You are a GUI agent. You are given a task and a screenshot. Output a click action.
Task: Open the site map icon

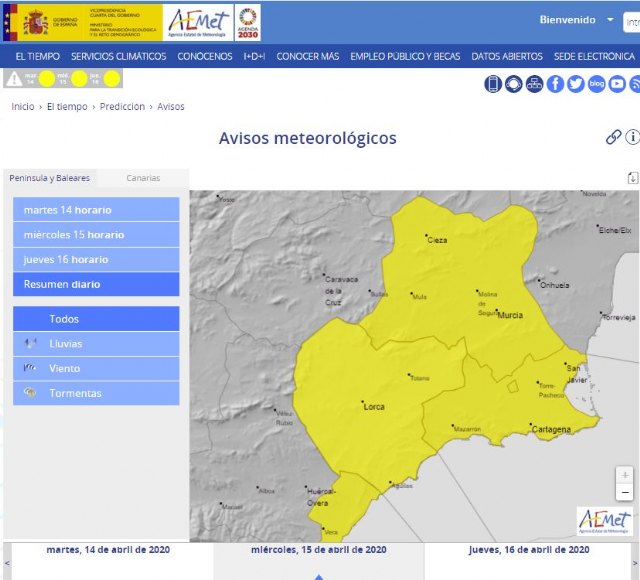[x=535, y=84]
